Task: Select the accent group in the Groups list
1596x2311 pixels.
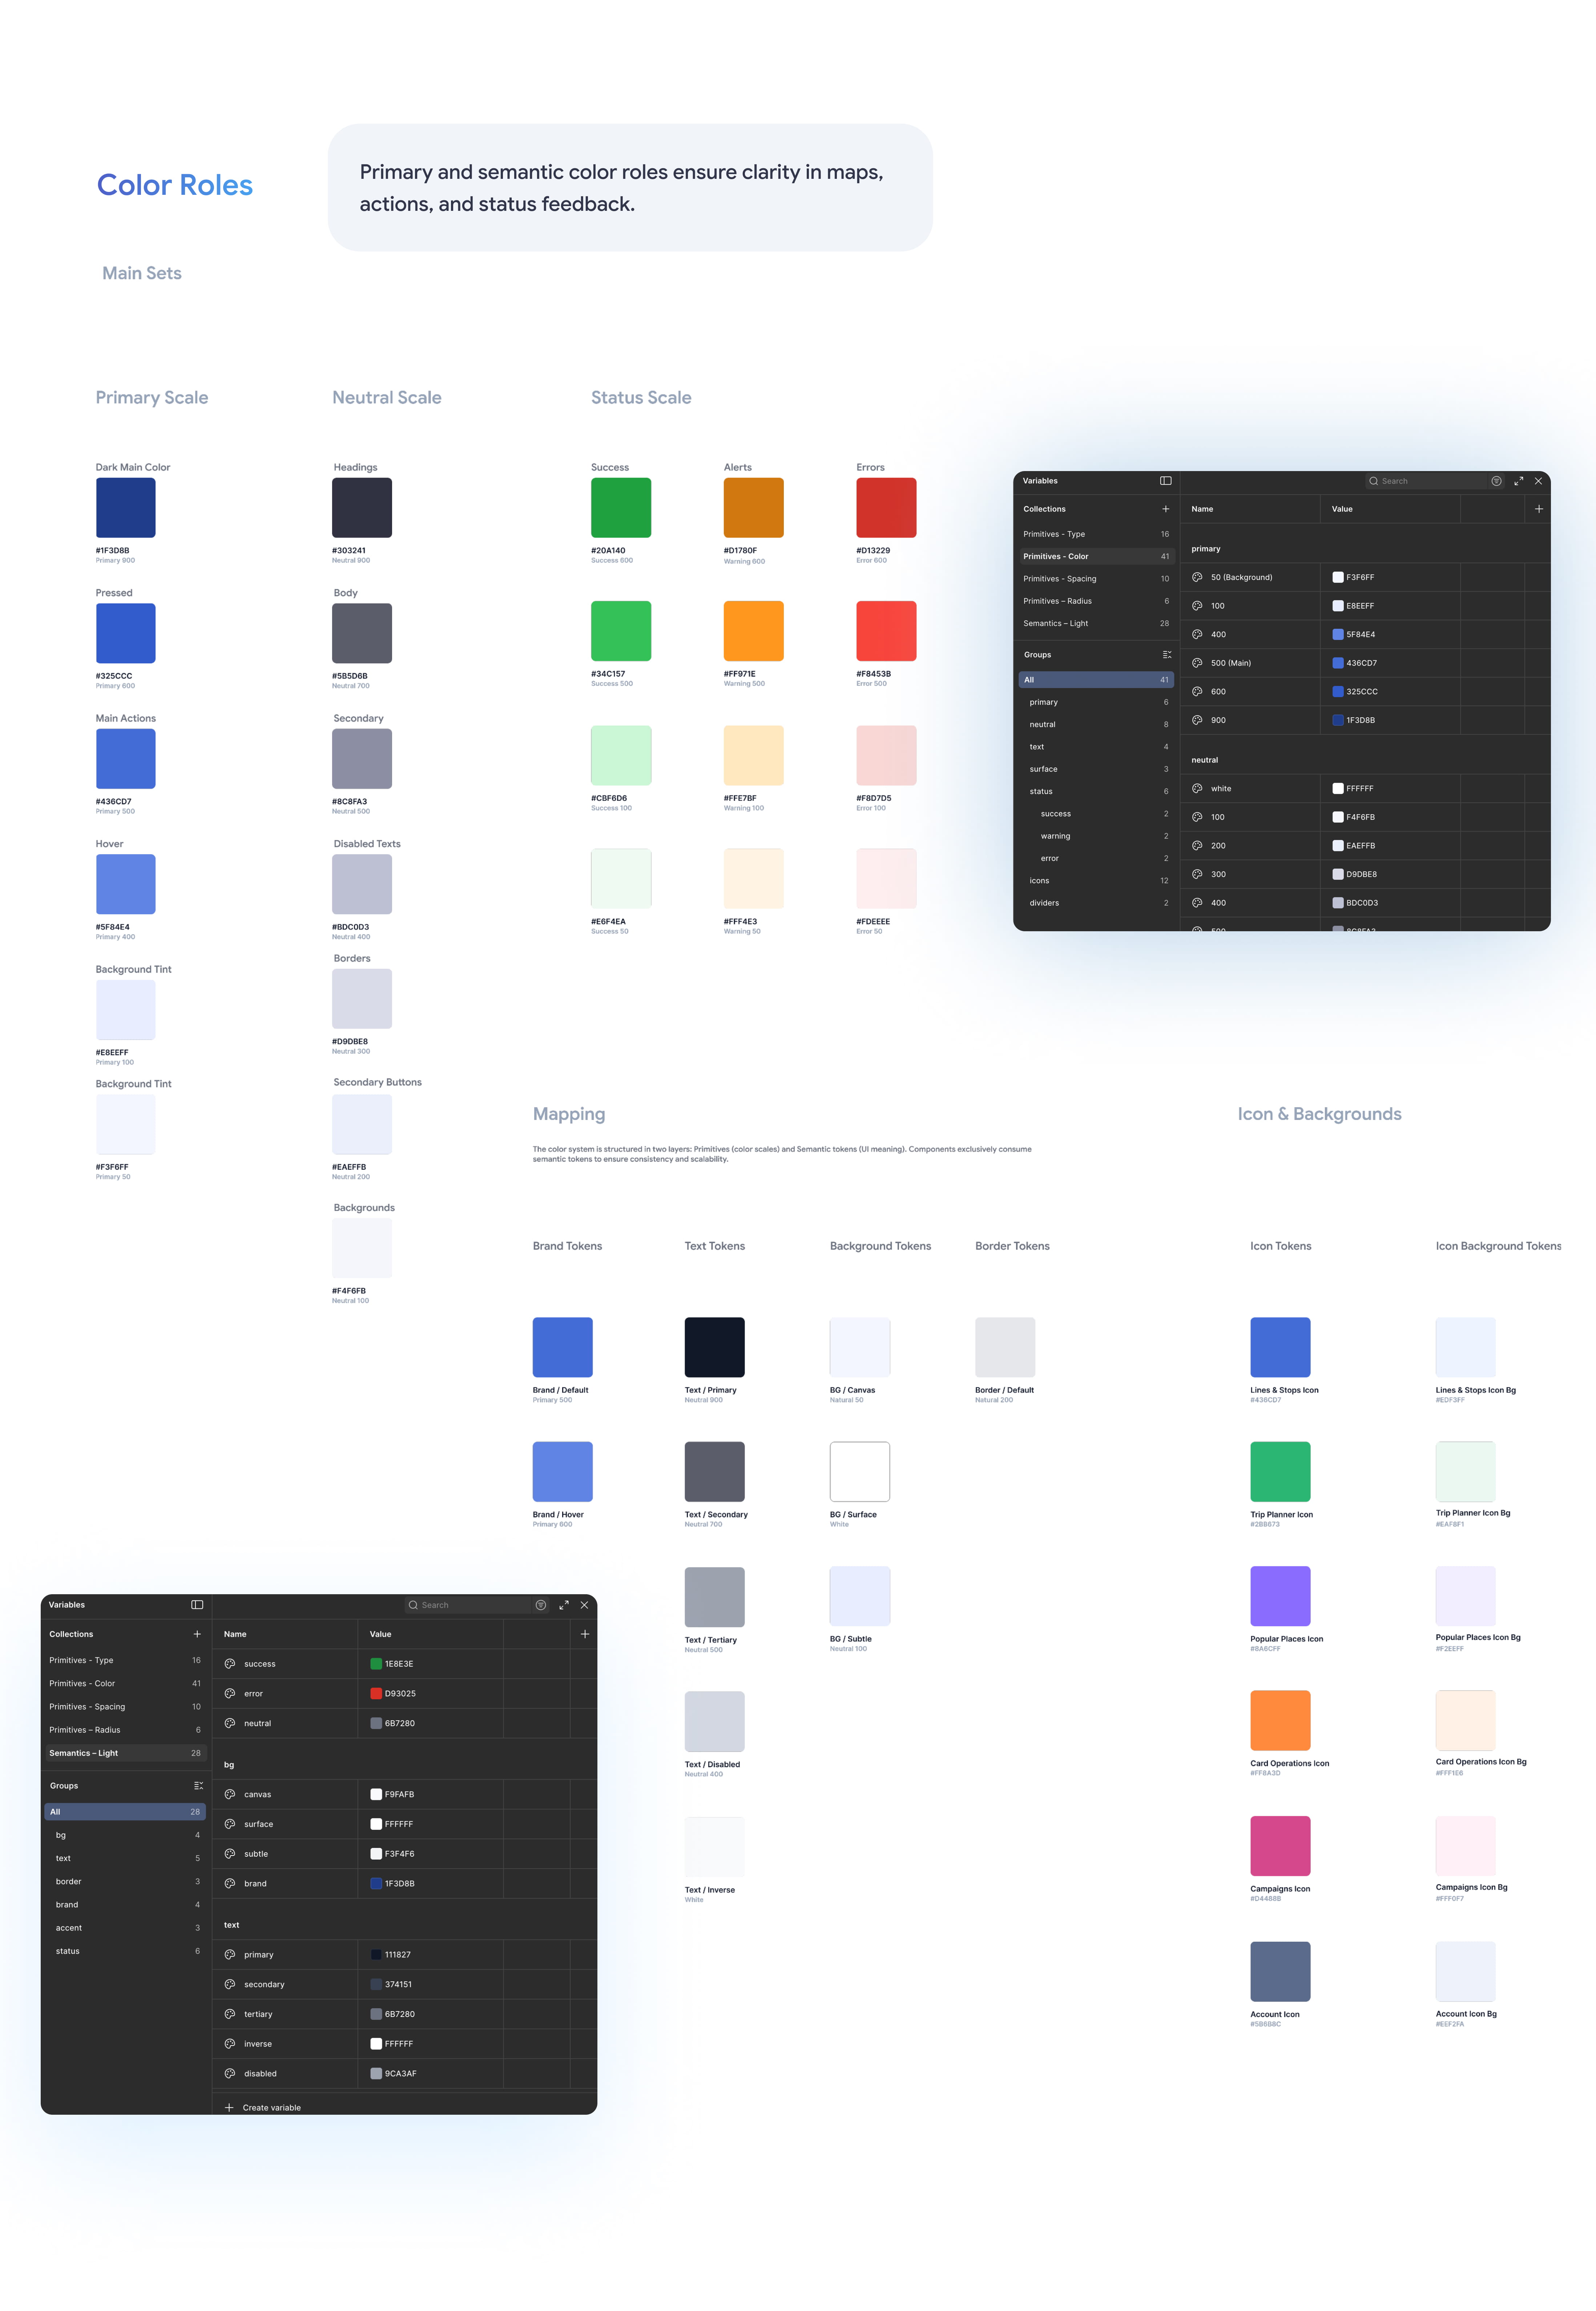Action: coord(69,1928)
